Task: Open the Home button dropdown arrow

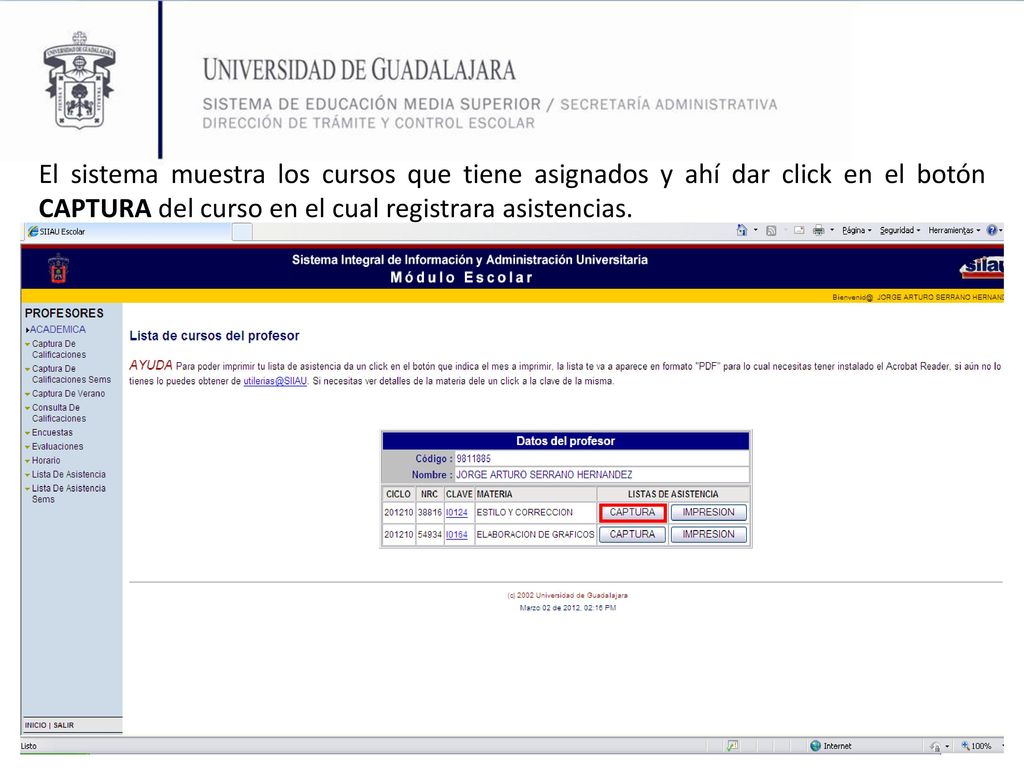Action: pos(756,231)
